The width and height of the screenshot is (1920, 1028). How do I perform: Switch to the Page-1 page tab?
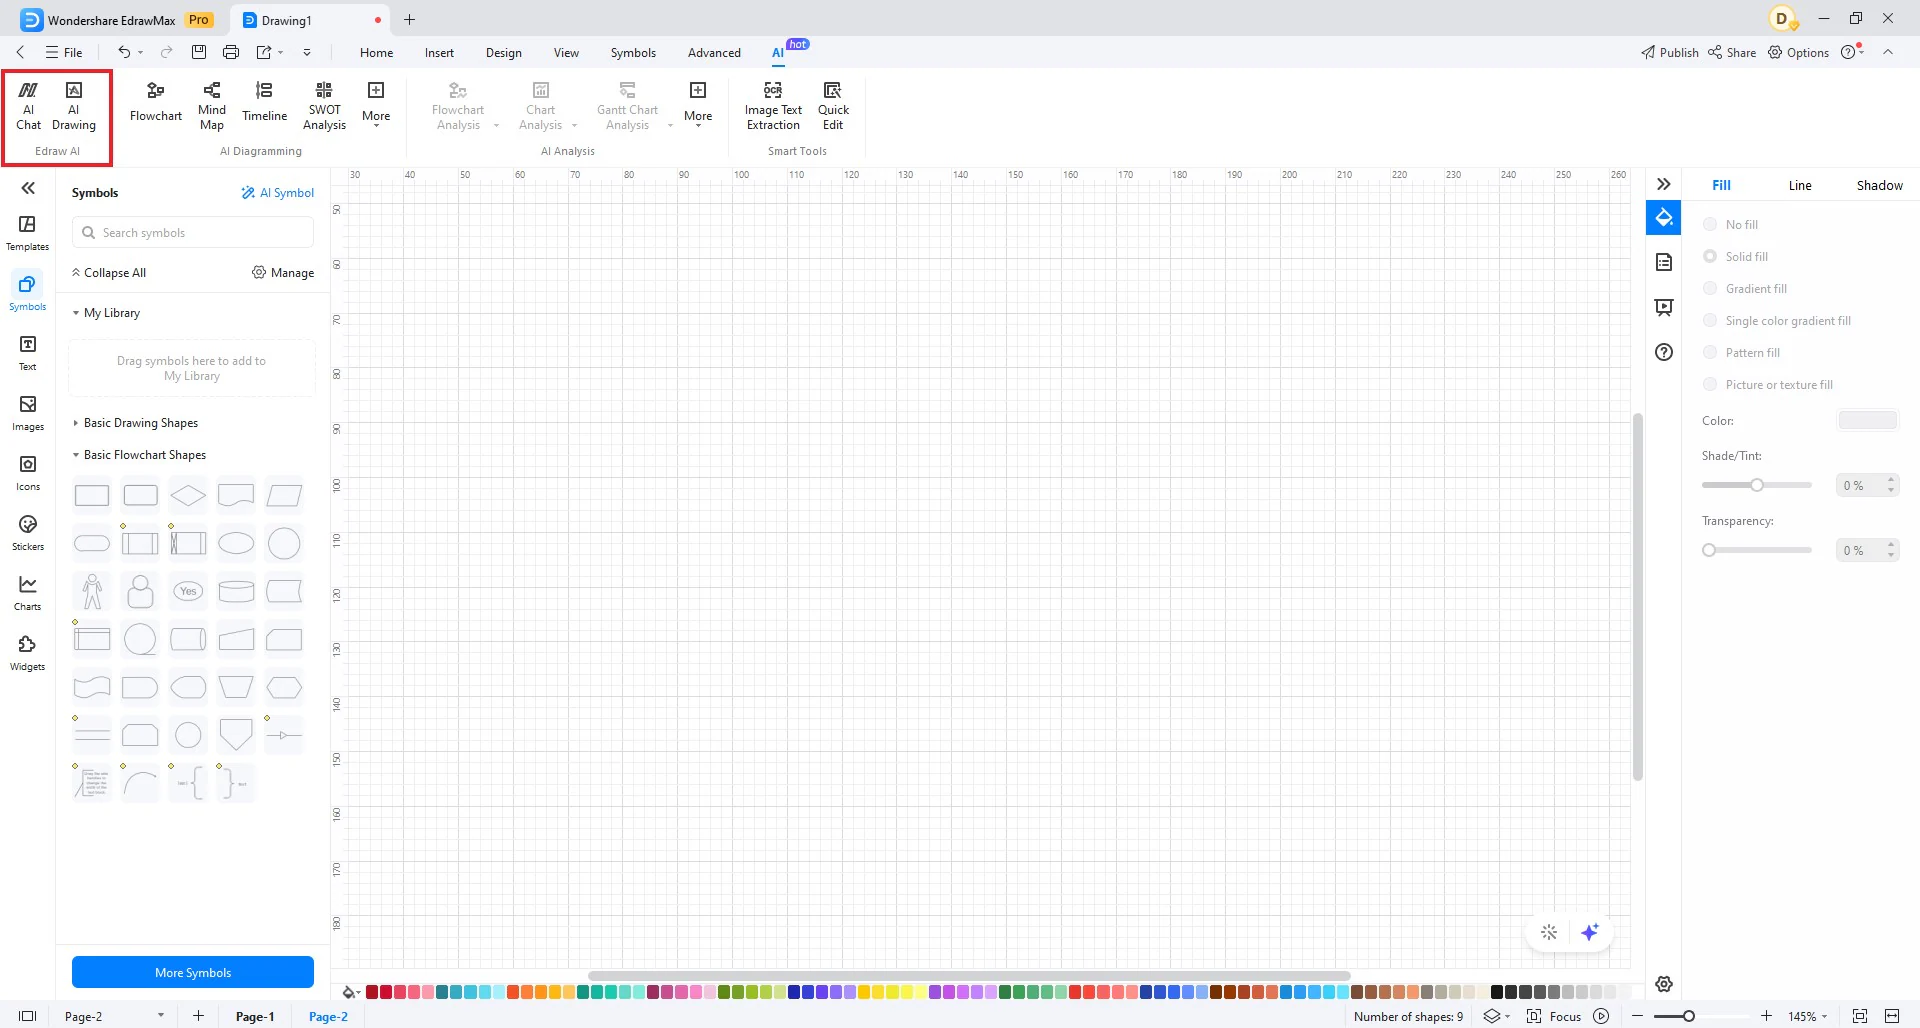tap(255, 1016)
